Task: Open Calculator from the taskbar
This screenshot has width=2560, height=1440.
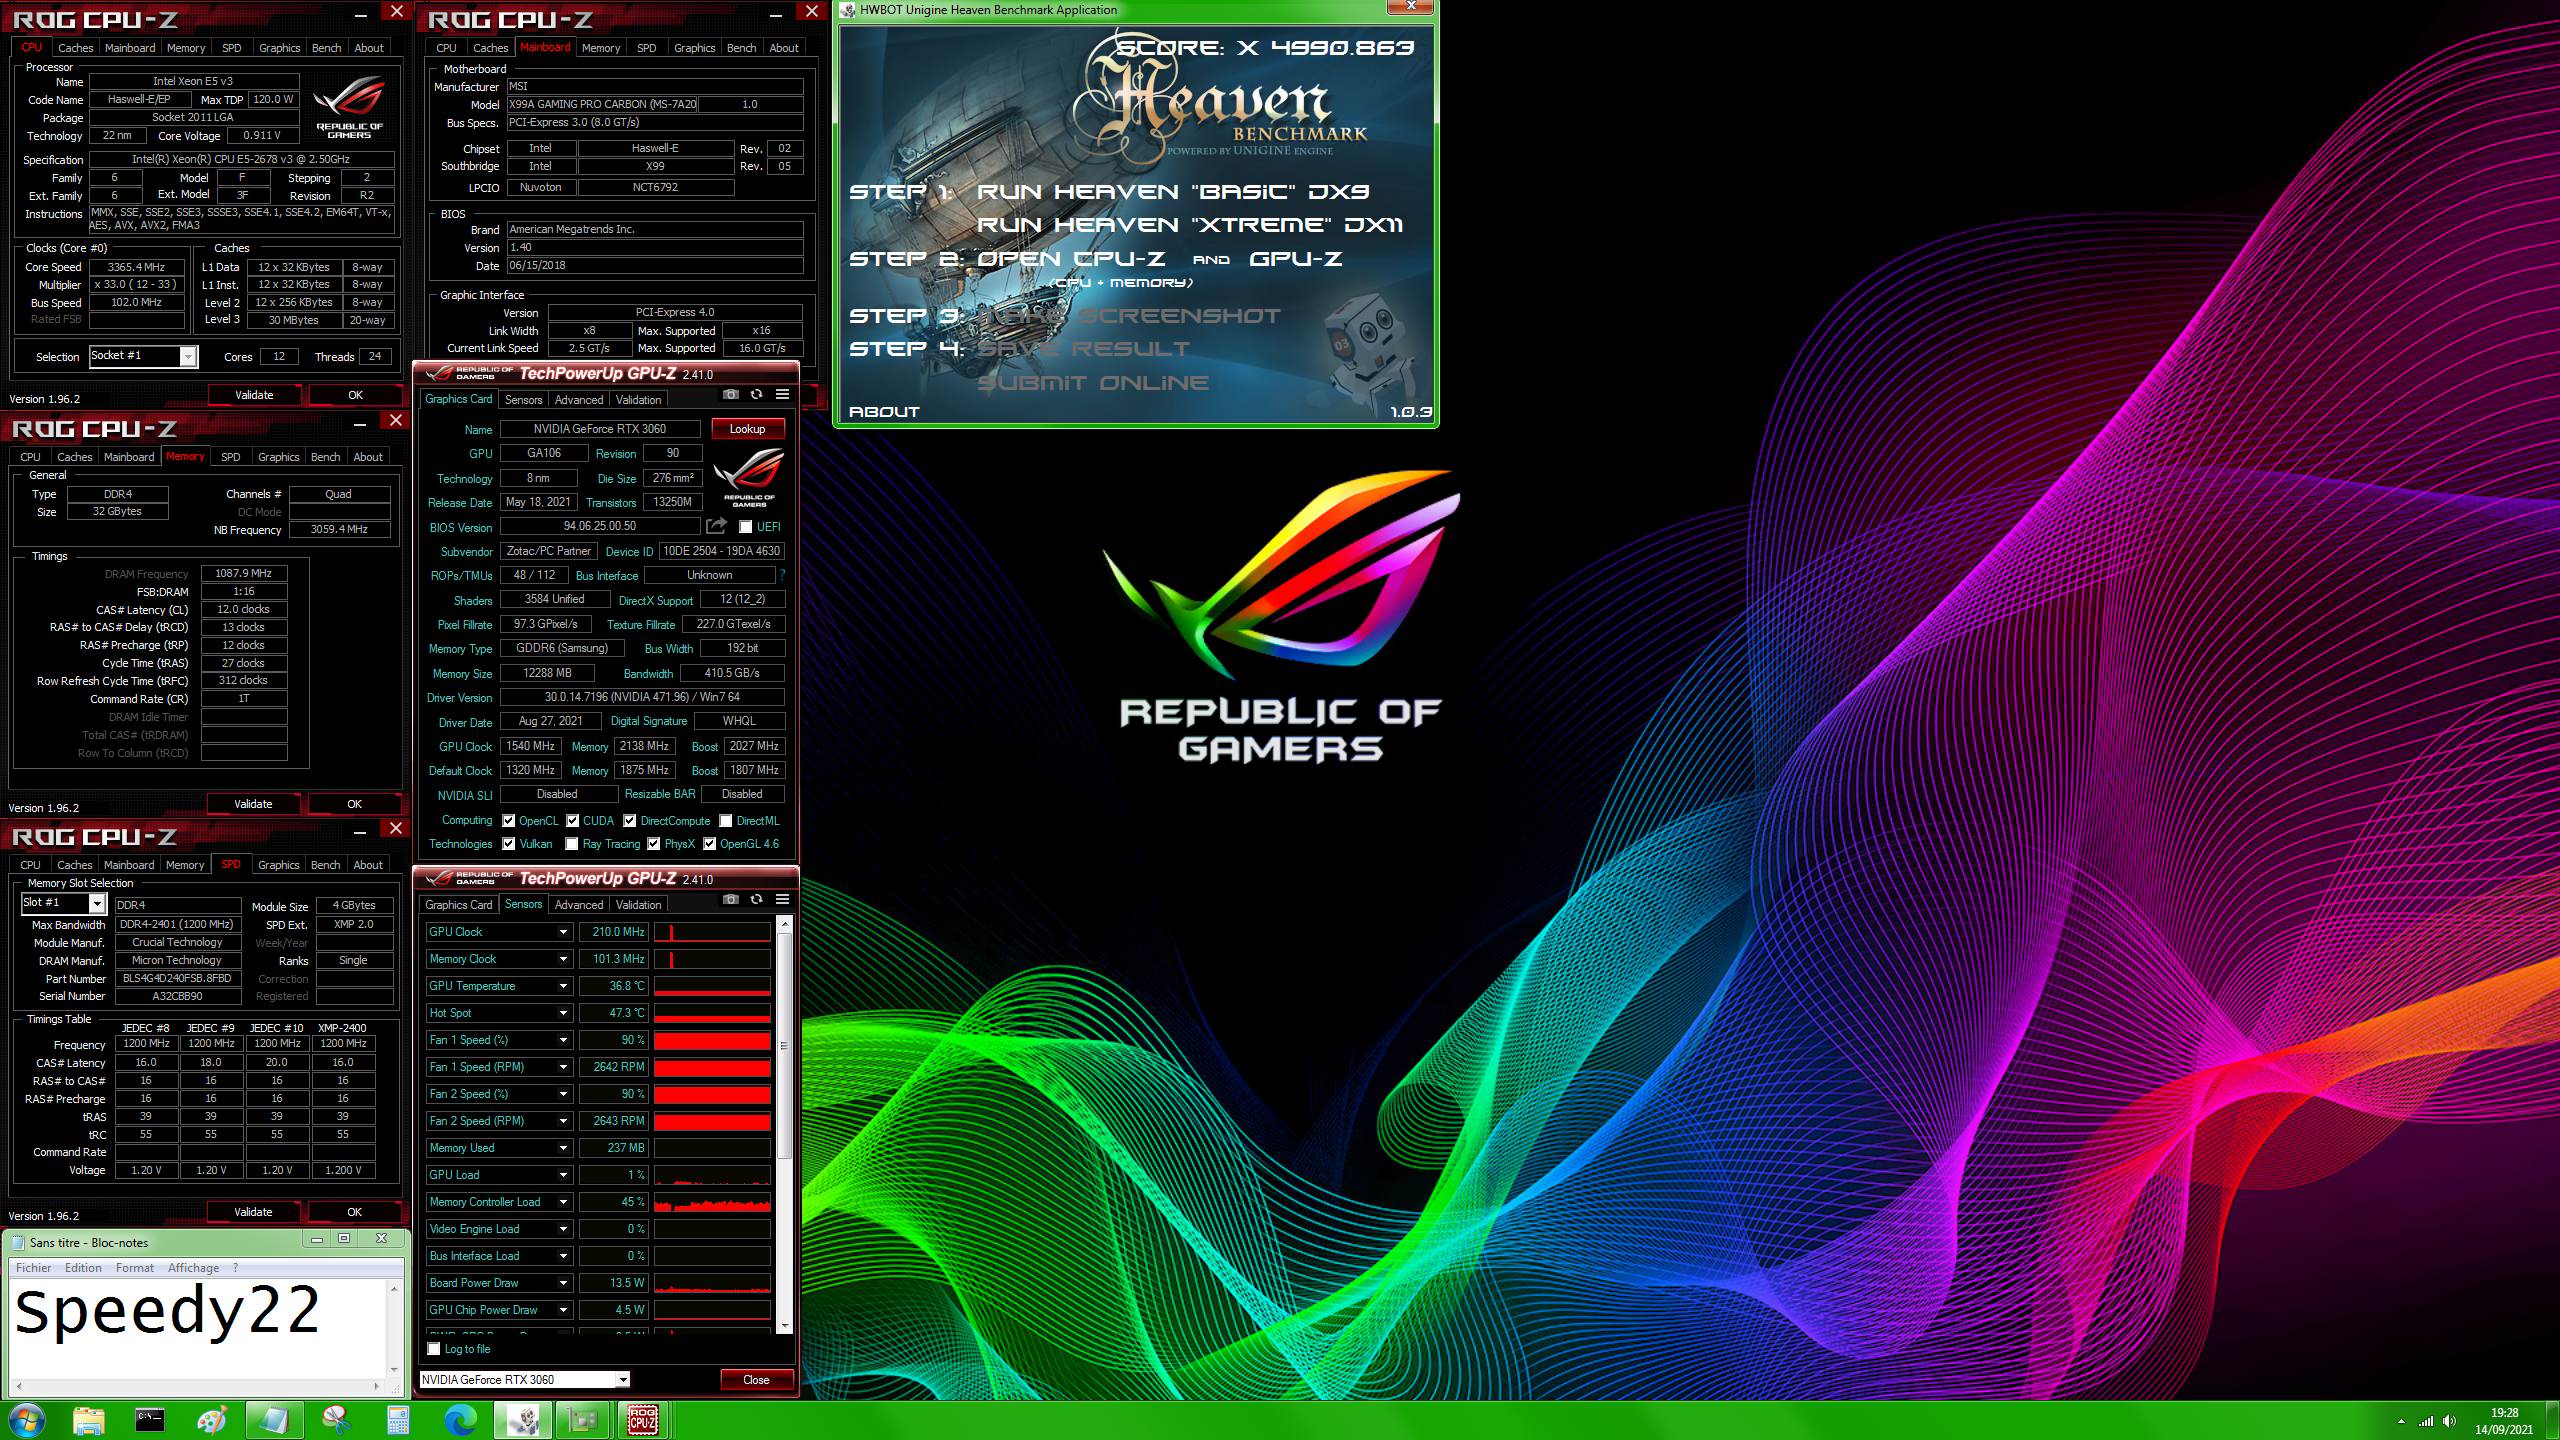Action: pos(398,1420)
